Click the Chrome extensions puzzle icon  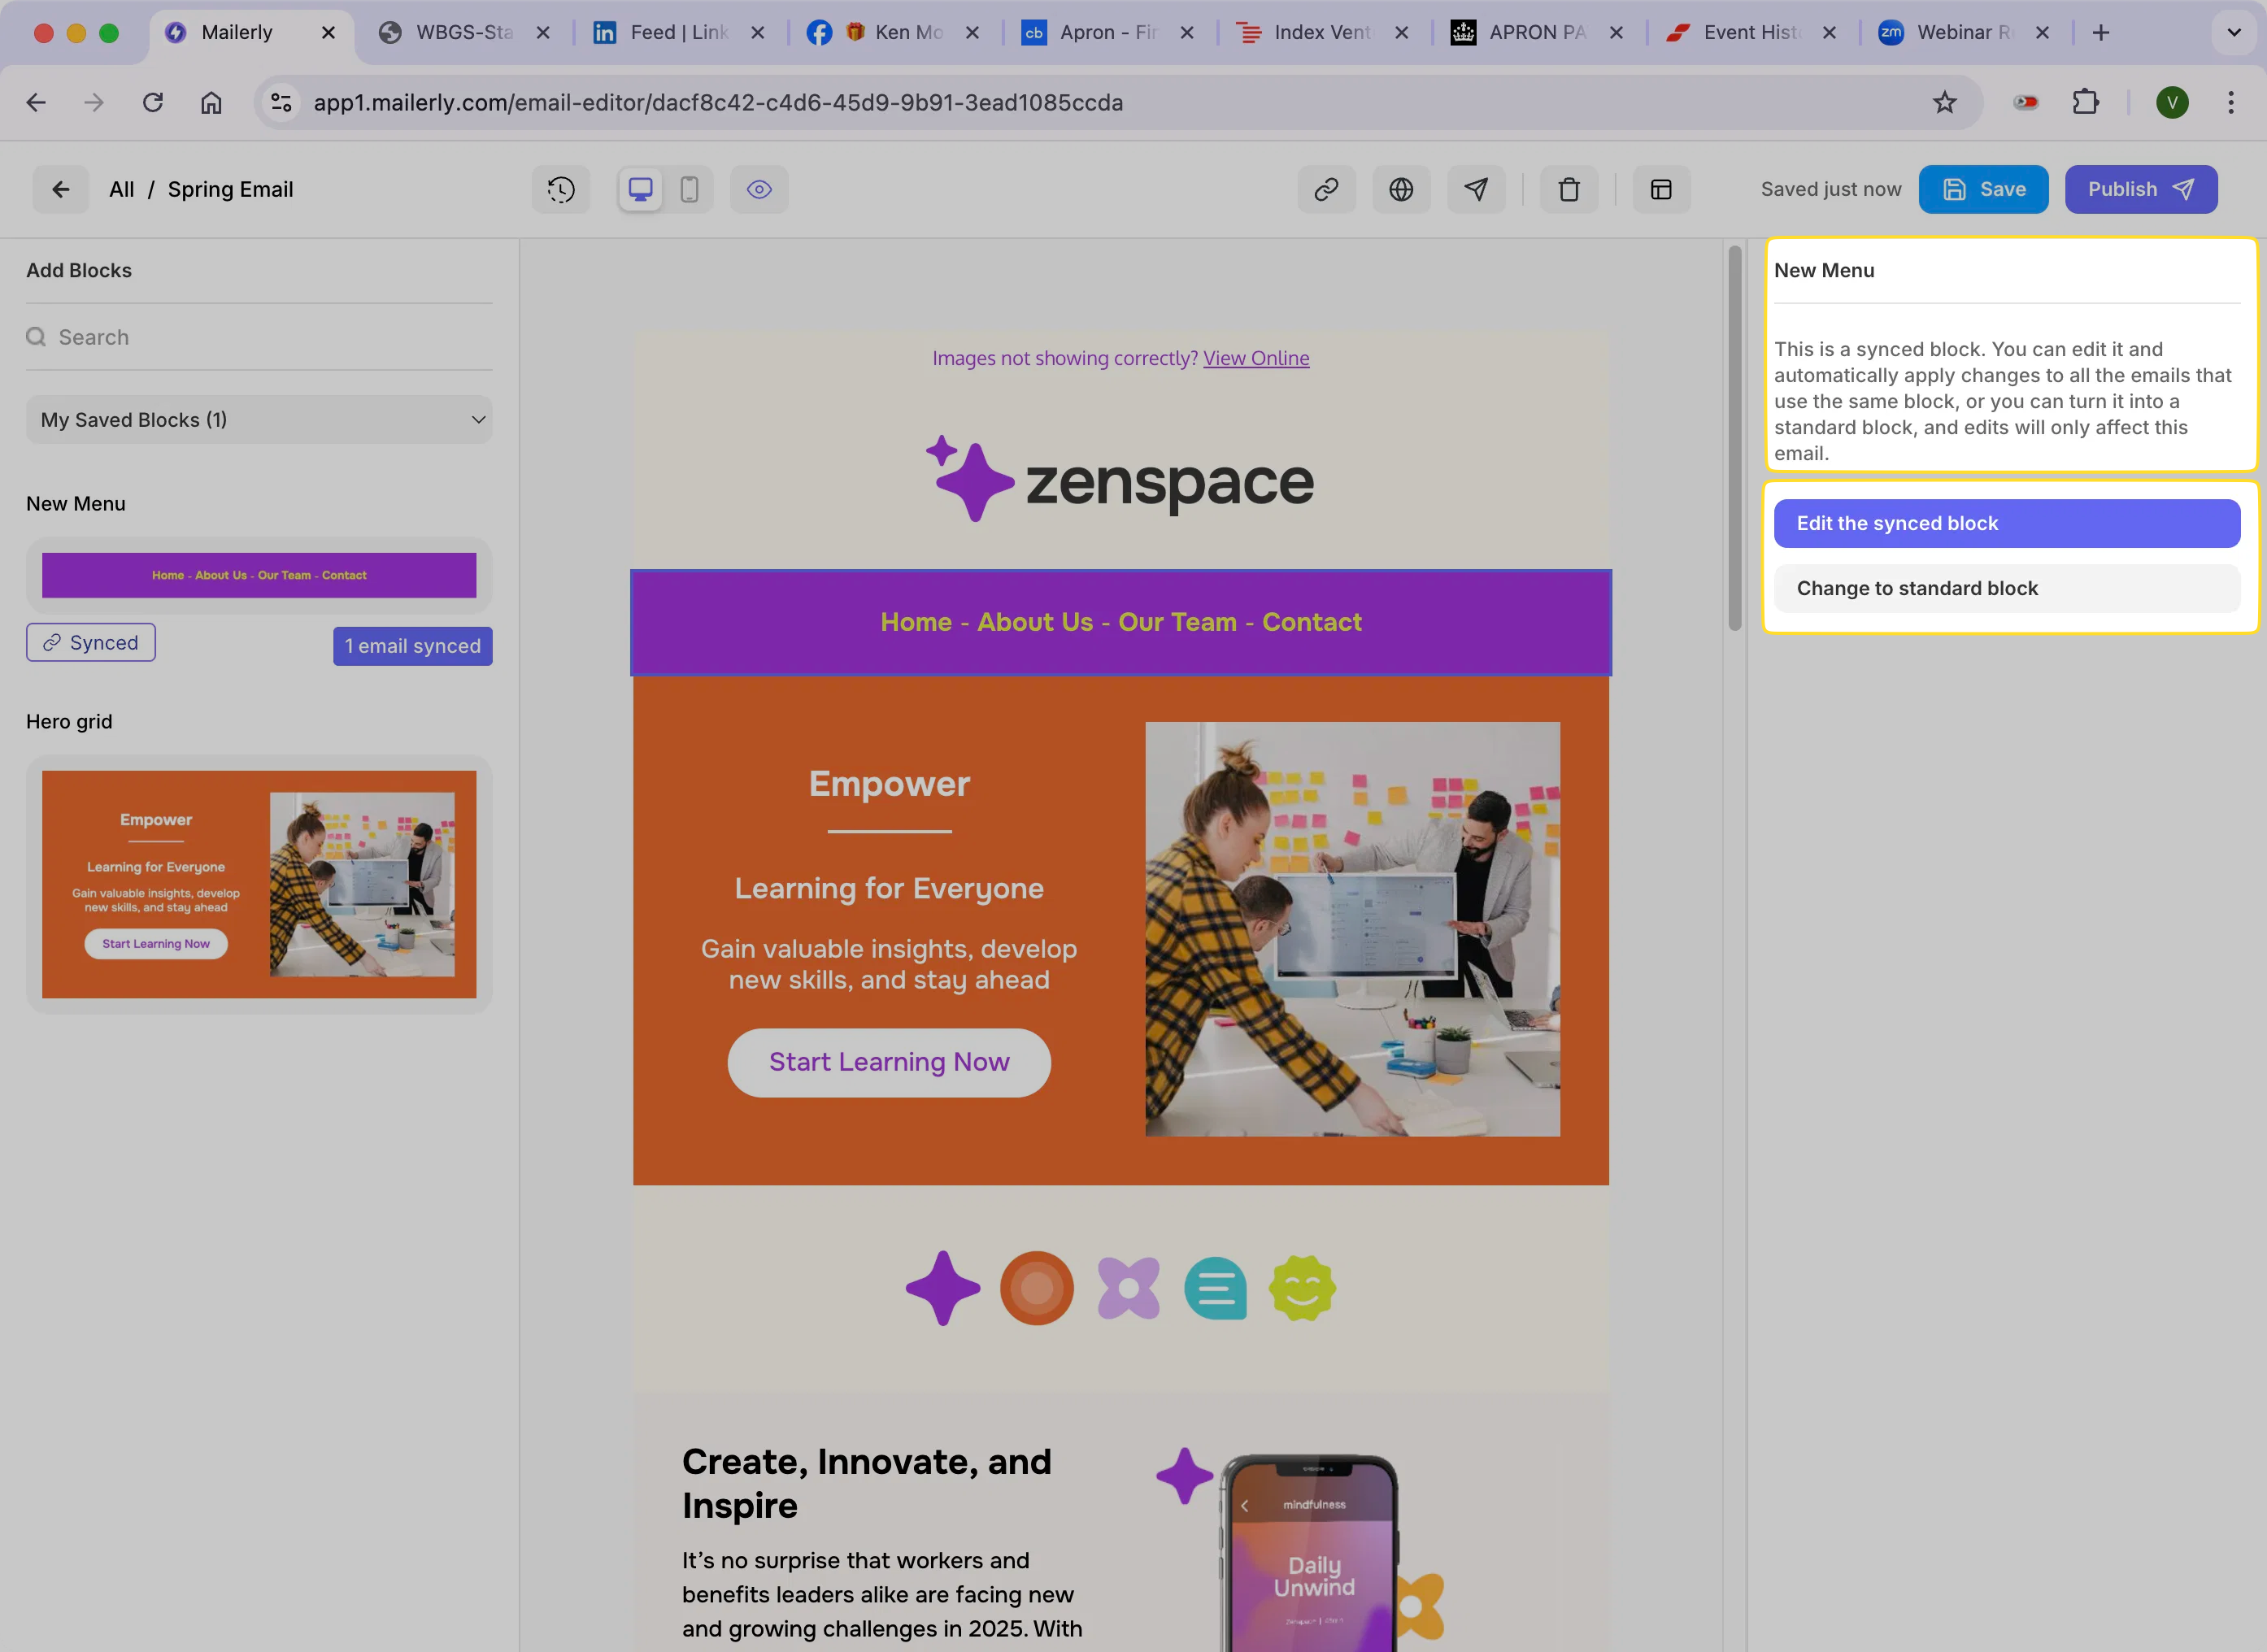(2085, 102)
